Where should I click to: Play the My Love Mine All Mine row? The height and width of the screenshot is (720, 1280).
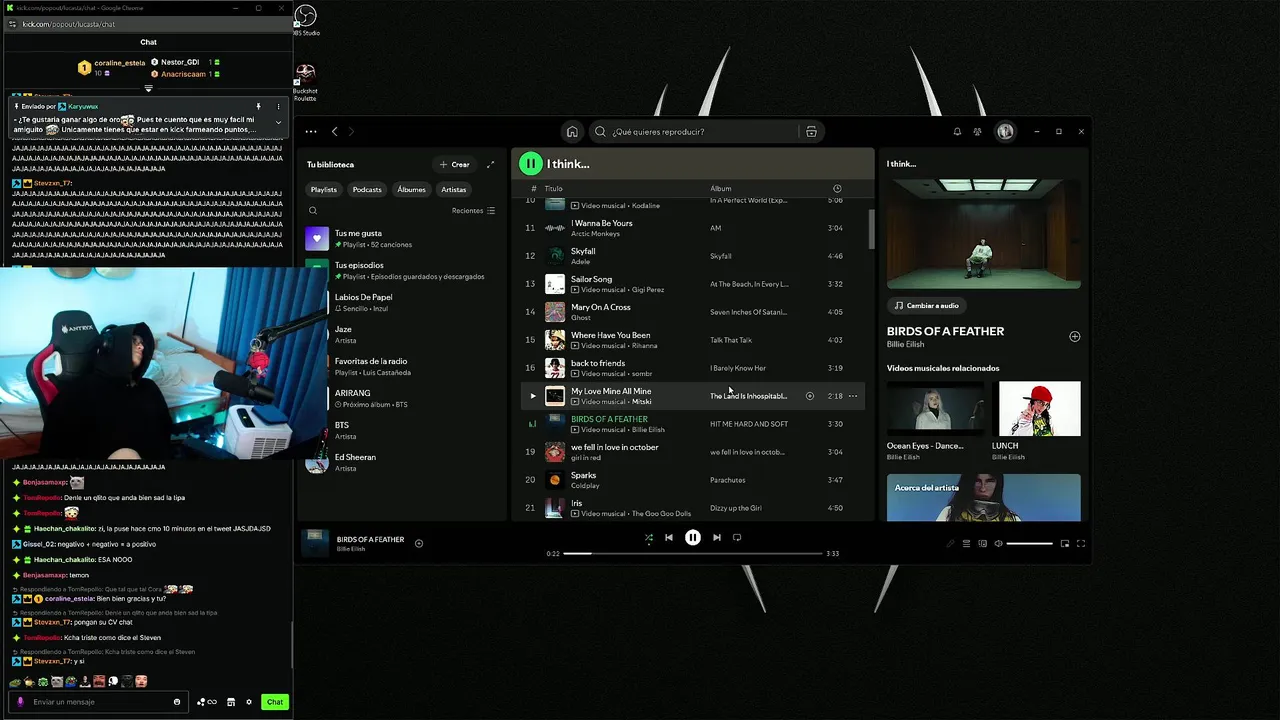(x=532, y=396)
